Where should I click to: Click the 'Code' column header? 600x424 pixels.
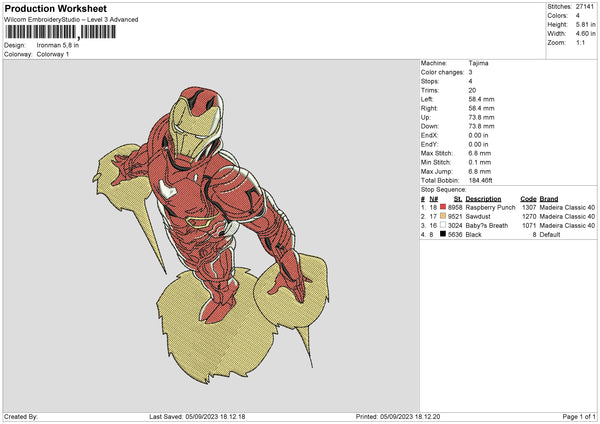pos(528,199)
